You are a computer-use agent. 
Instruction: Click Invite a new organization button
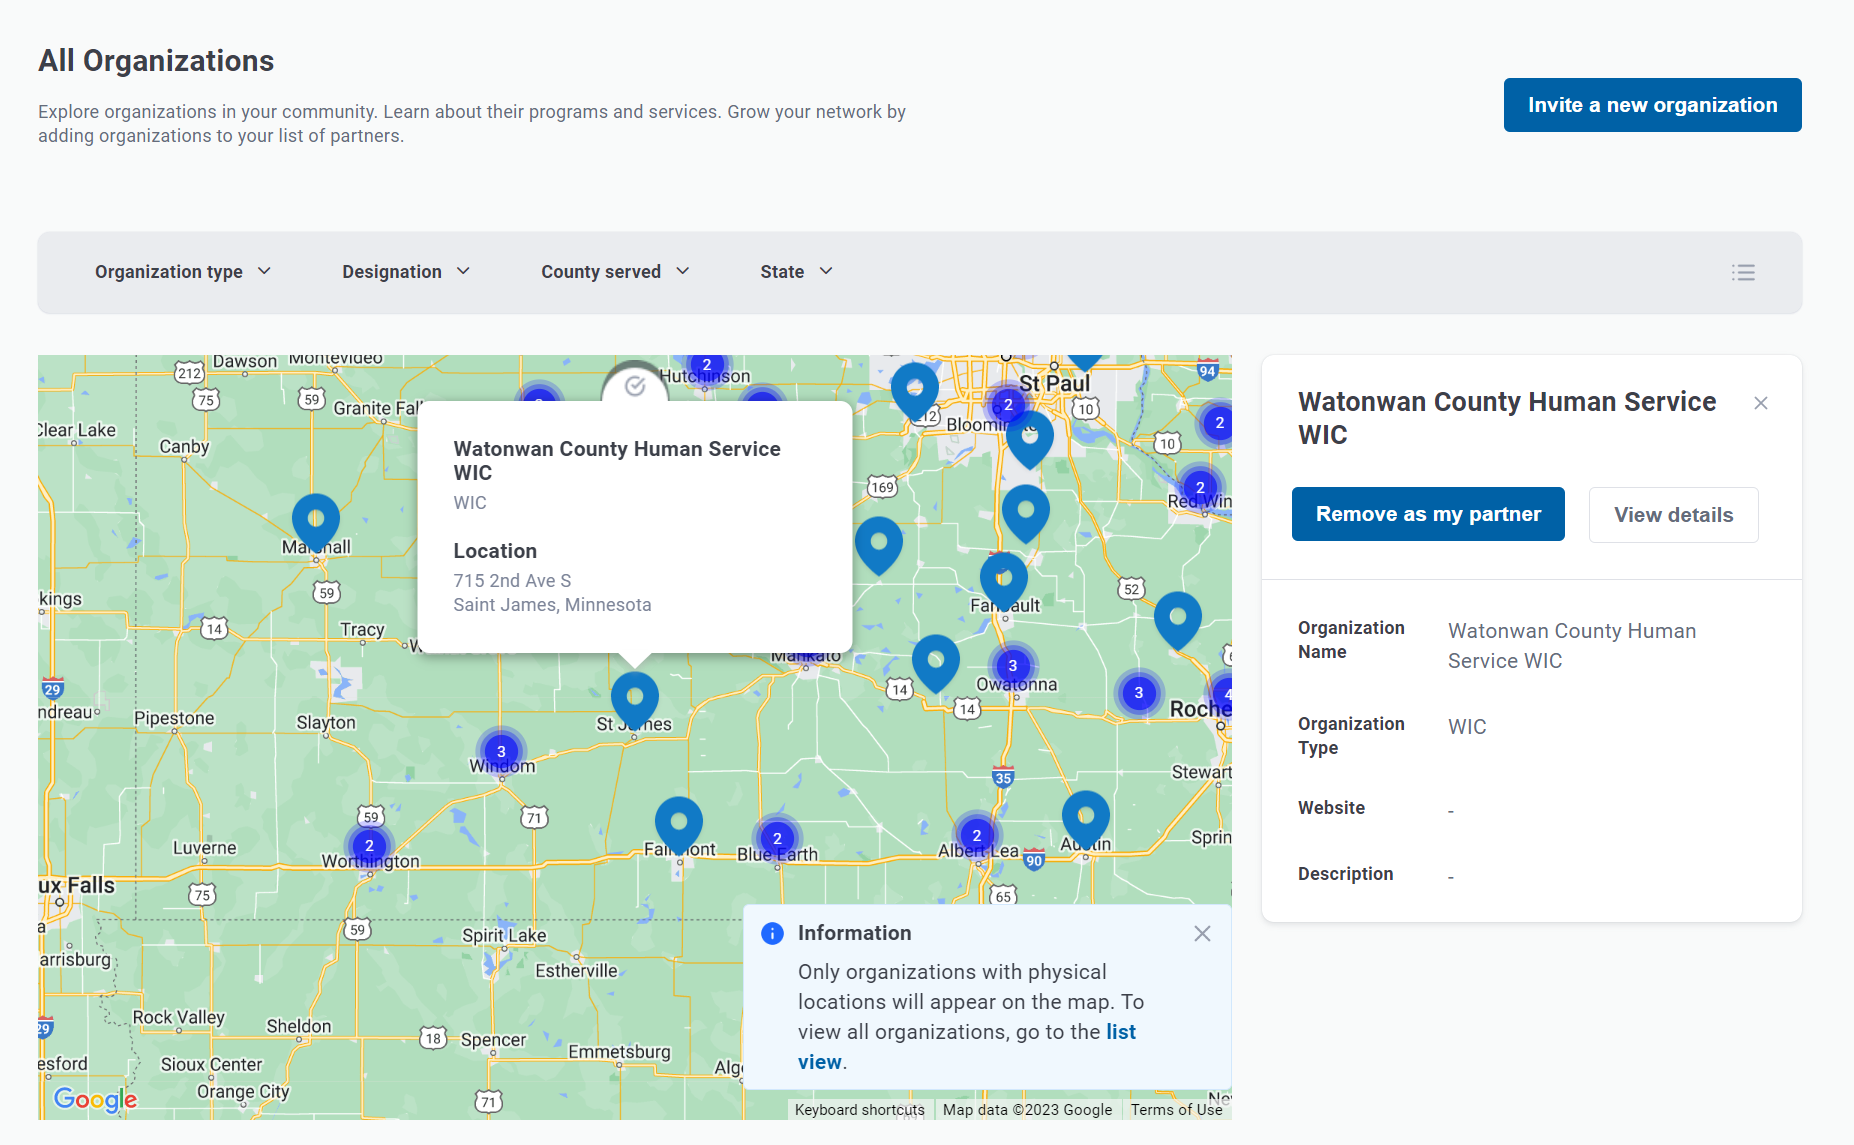tap(1652, 105)
